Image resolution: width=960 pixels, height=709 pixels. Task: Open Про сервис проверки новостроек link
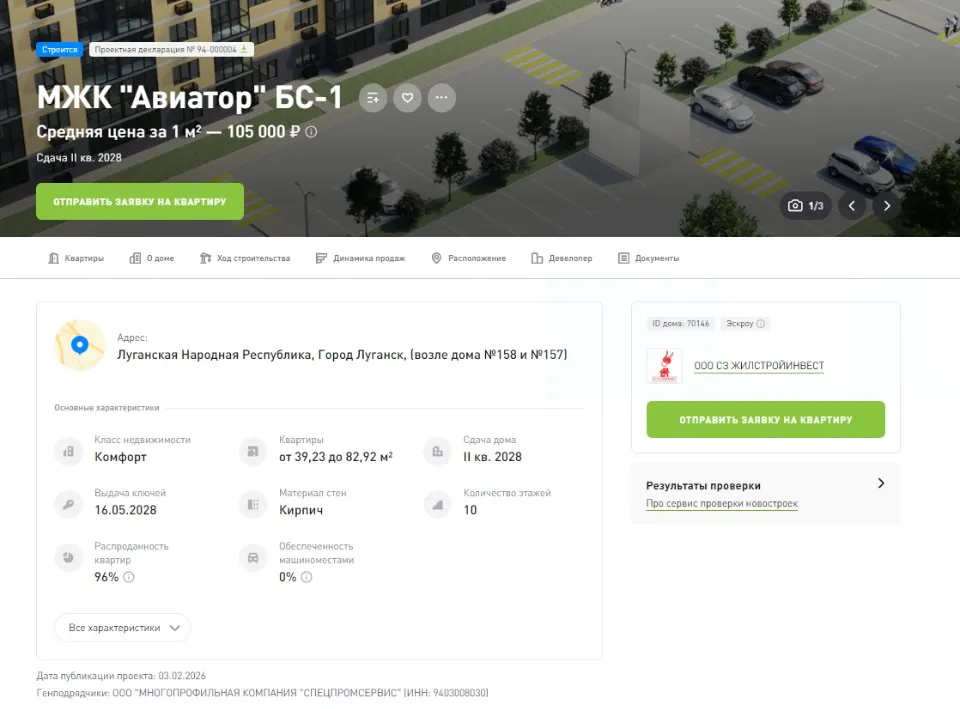tap(722, 503)
